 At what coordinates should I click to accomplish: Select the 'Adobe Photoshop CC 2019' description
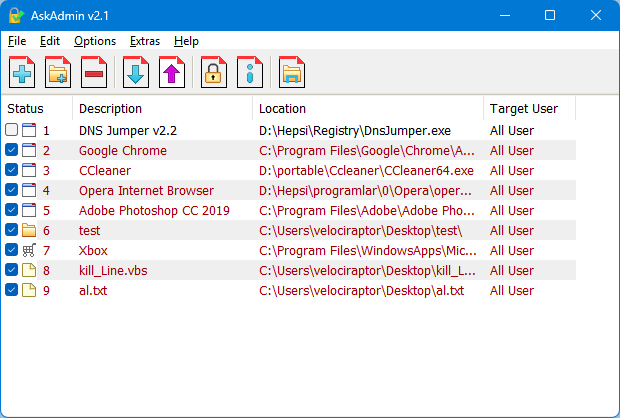click(x=154, y=210)
